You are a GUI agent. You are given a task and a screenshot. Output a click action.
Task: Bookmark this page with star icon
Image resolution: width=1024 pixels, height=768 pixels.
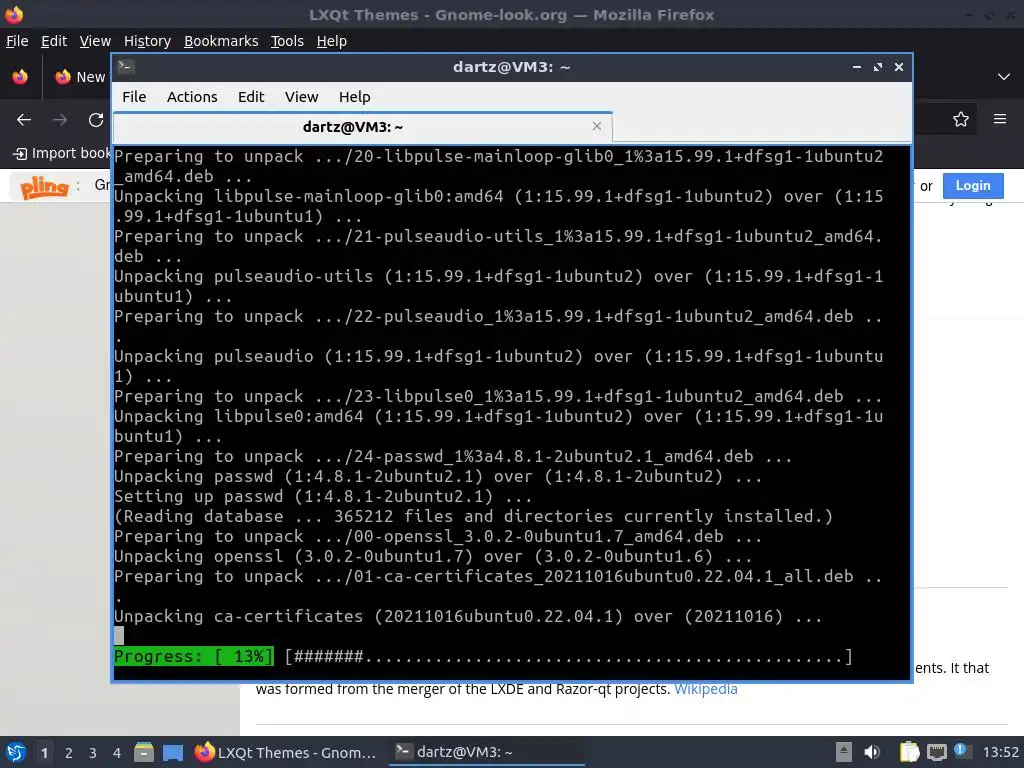pyautogui.click(x=961, y=120)
